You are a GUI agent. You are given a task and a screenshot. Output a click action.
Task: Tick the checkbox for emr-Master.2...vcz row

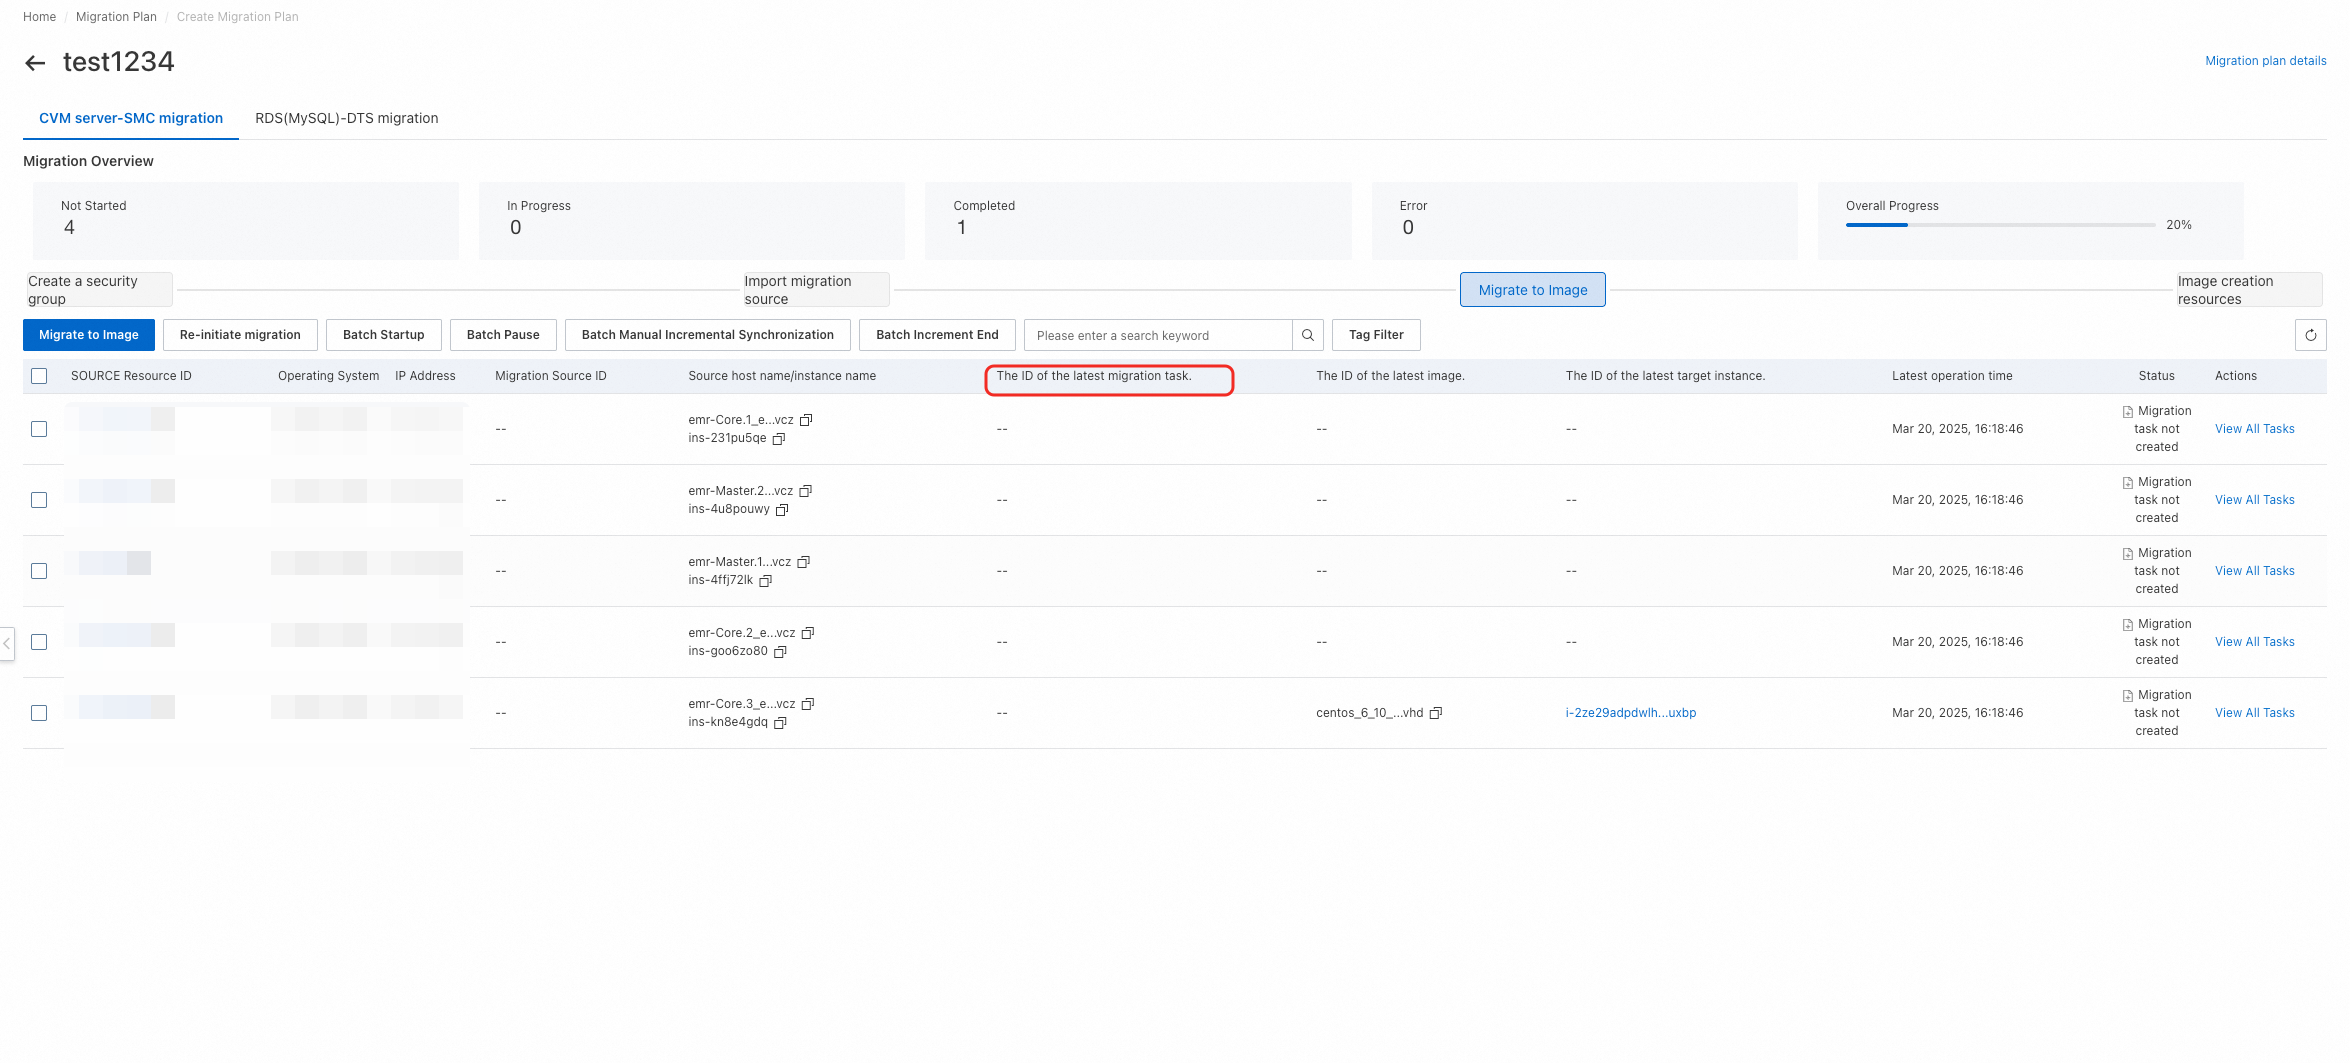point(39,500)
